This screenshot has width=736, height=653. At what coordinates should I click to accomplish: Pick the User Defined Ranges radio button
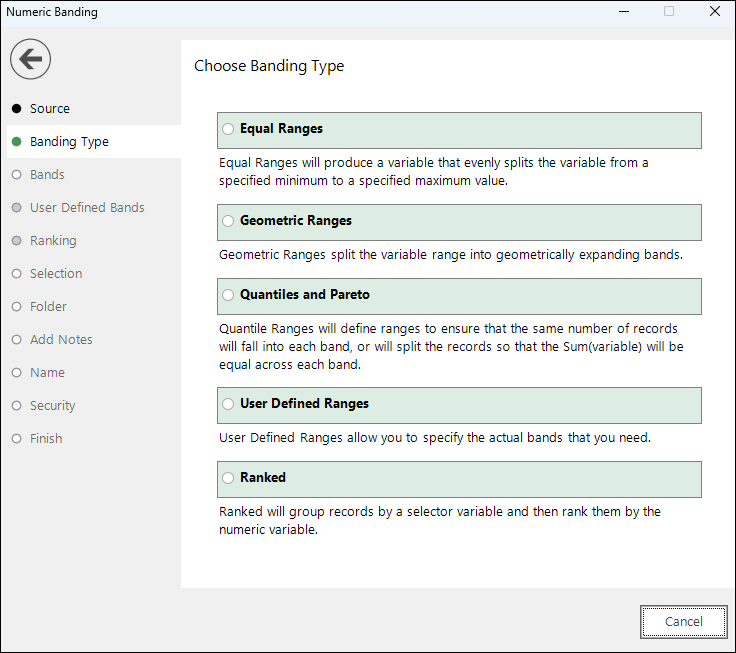click(x=228, y=404)
